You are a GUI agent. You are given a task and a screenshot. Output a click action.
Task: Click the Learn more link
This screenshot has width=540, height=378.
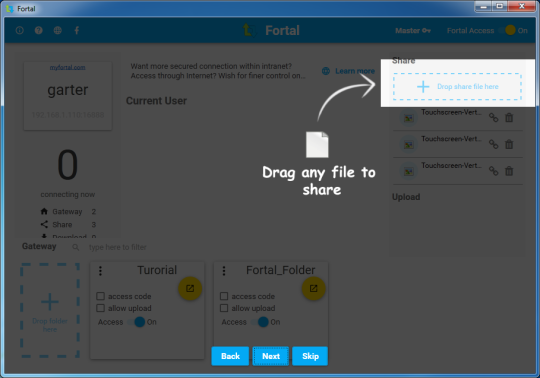point(355,71)
